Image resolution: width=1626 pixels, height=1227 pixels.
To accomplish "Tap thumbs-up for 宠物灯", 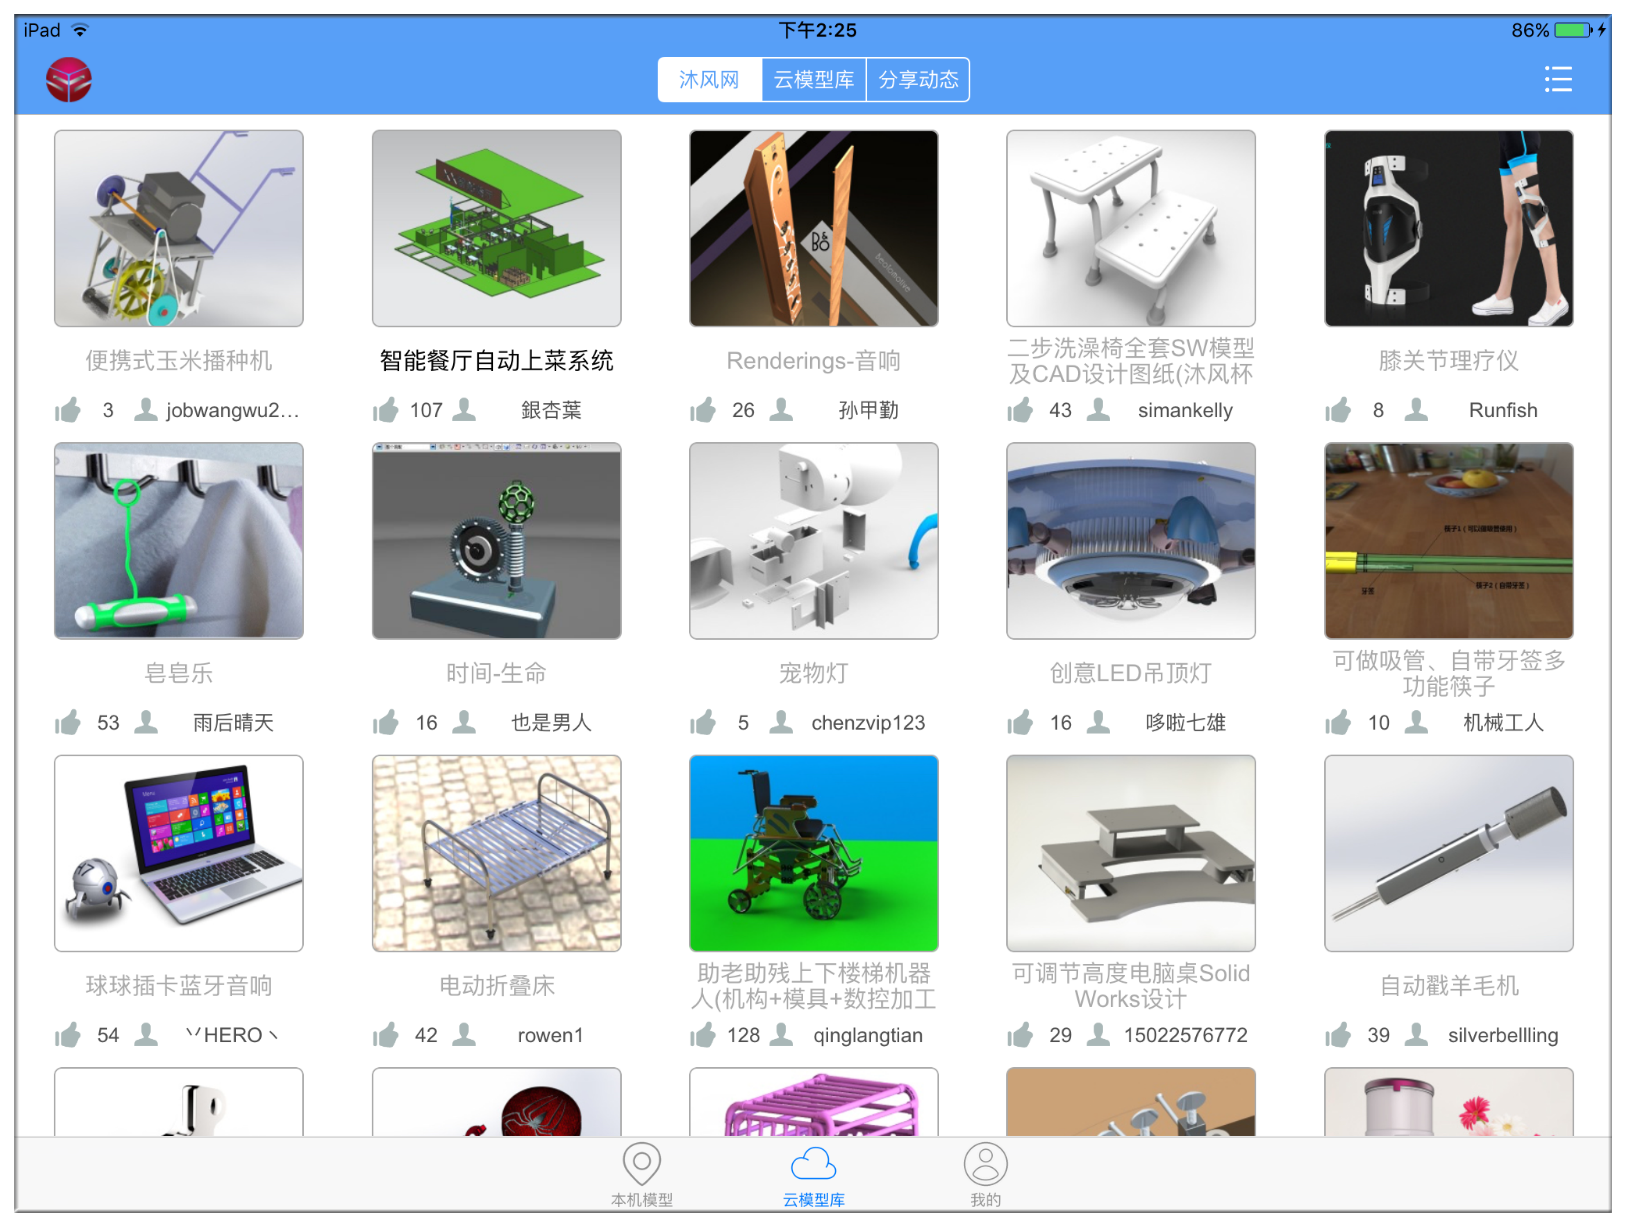I will tap(703, 722).
